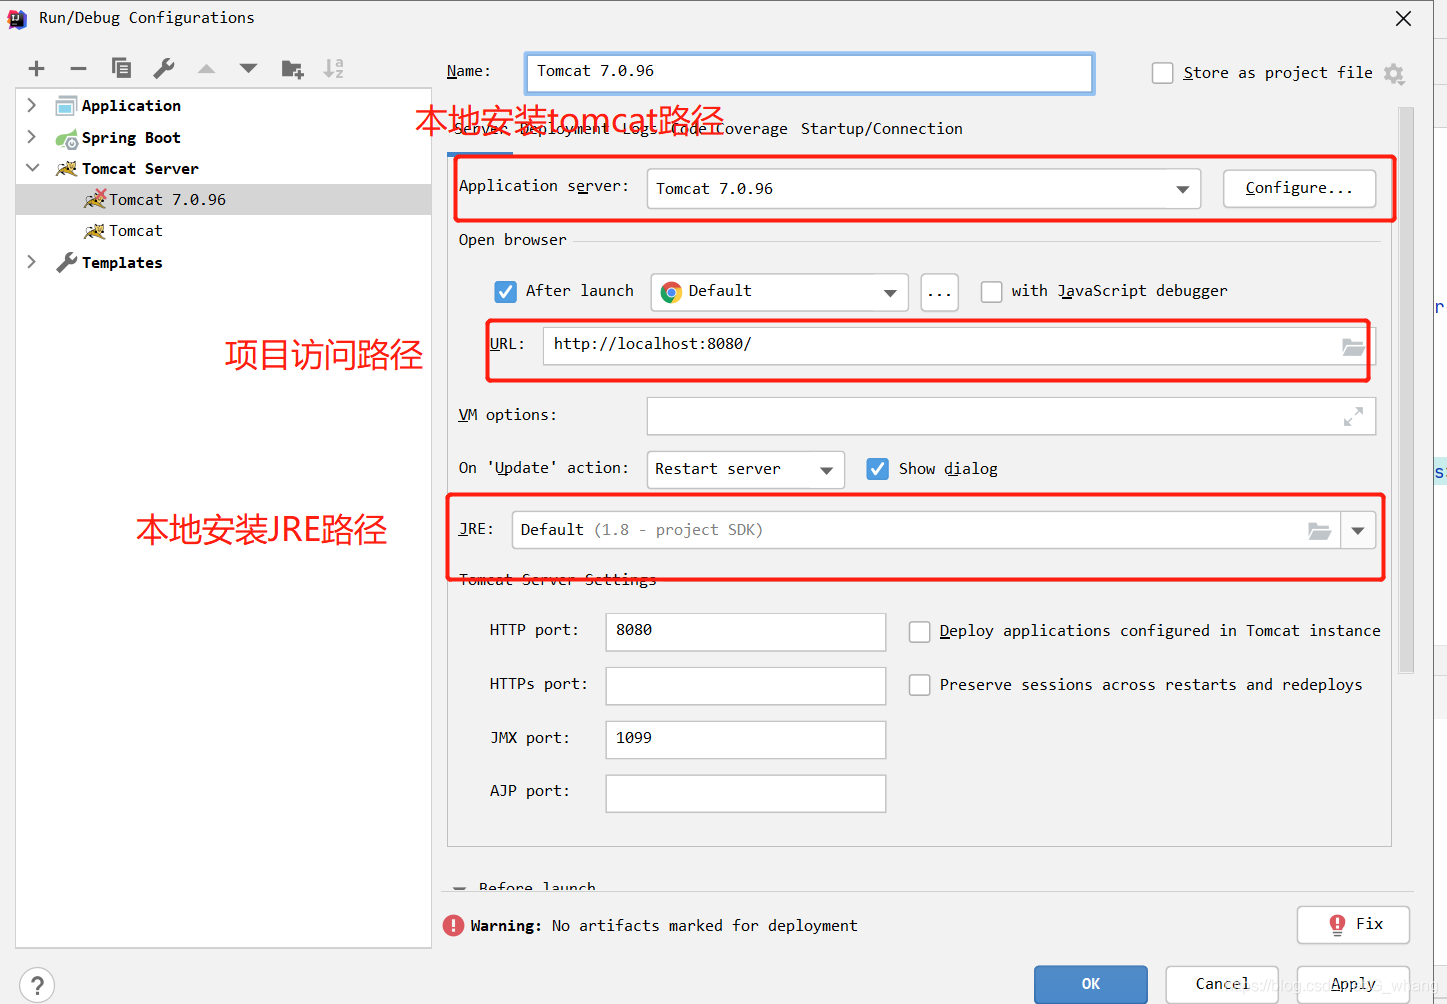Click the HTTPs port field
Image resolution: width=1447 pixels, height=1004 pixels.
[745, 686]
